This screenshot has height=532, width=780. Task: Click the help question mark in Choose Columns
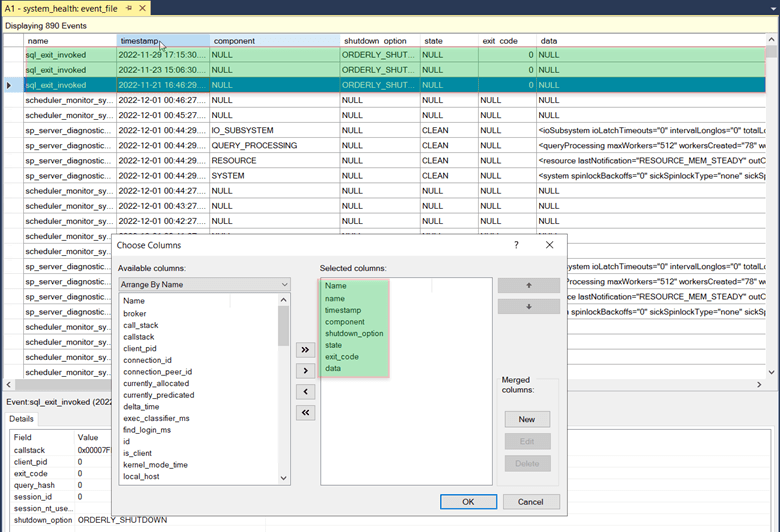pos(516,245)
